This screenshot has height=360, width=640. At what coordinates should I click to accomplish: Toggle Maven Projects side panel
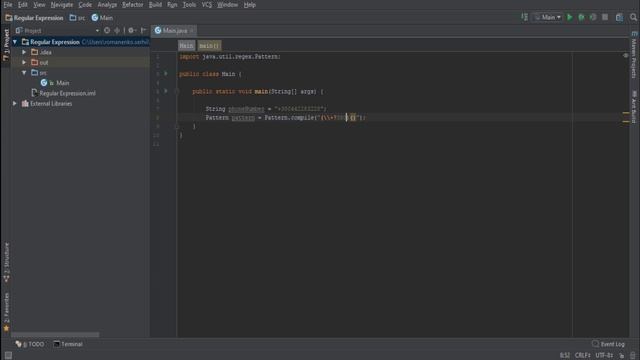click(x=634, y=55)
